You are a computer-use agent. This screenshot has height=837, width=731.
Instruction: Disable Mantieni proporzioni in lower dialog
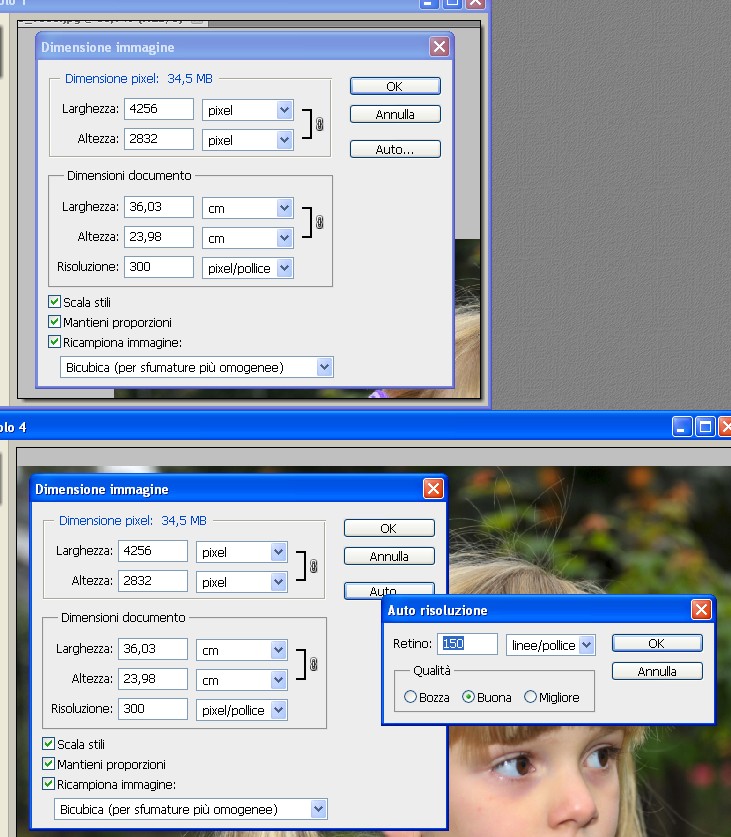tap(49, 764)
